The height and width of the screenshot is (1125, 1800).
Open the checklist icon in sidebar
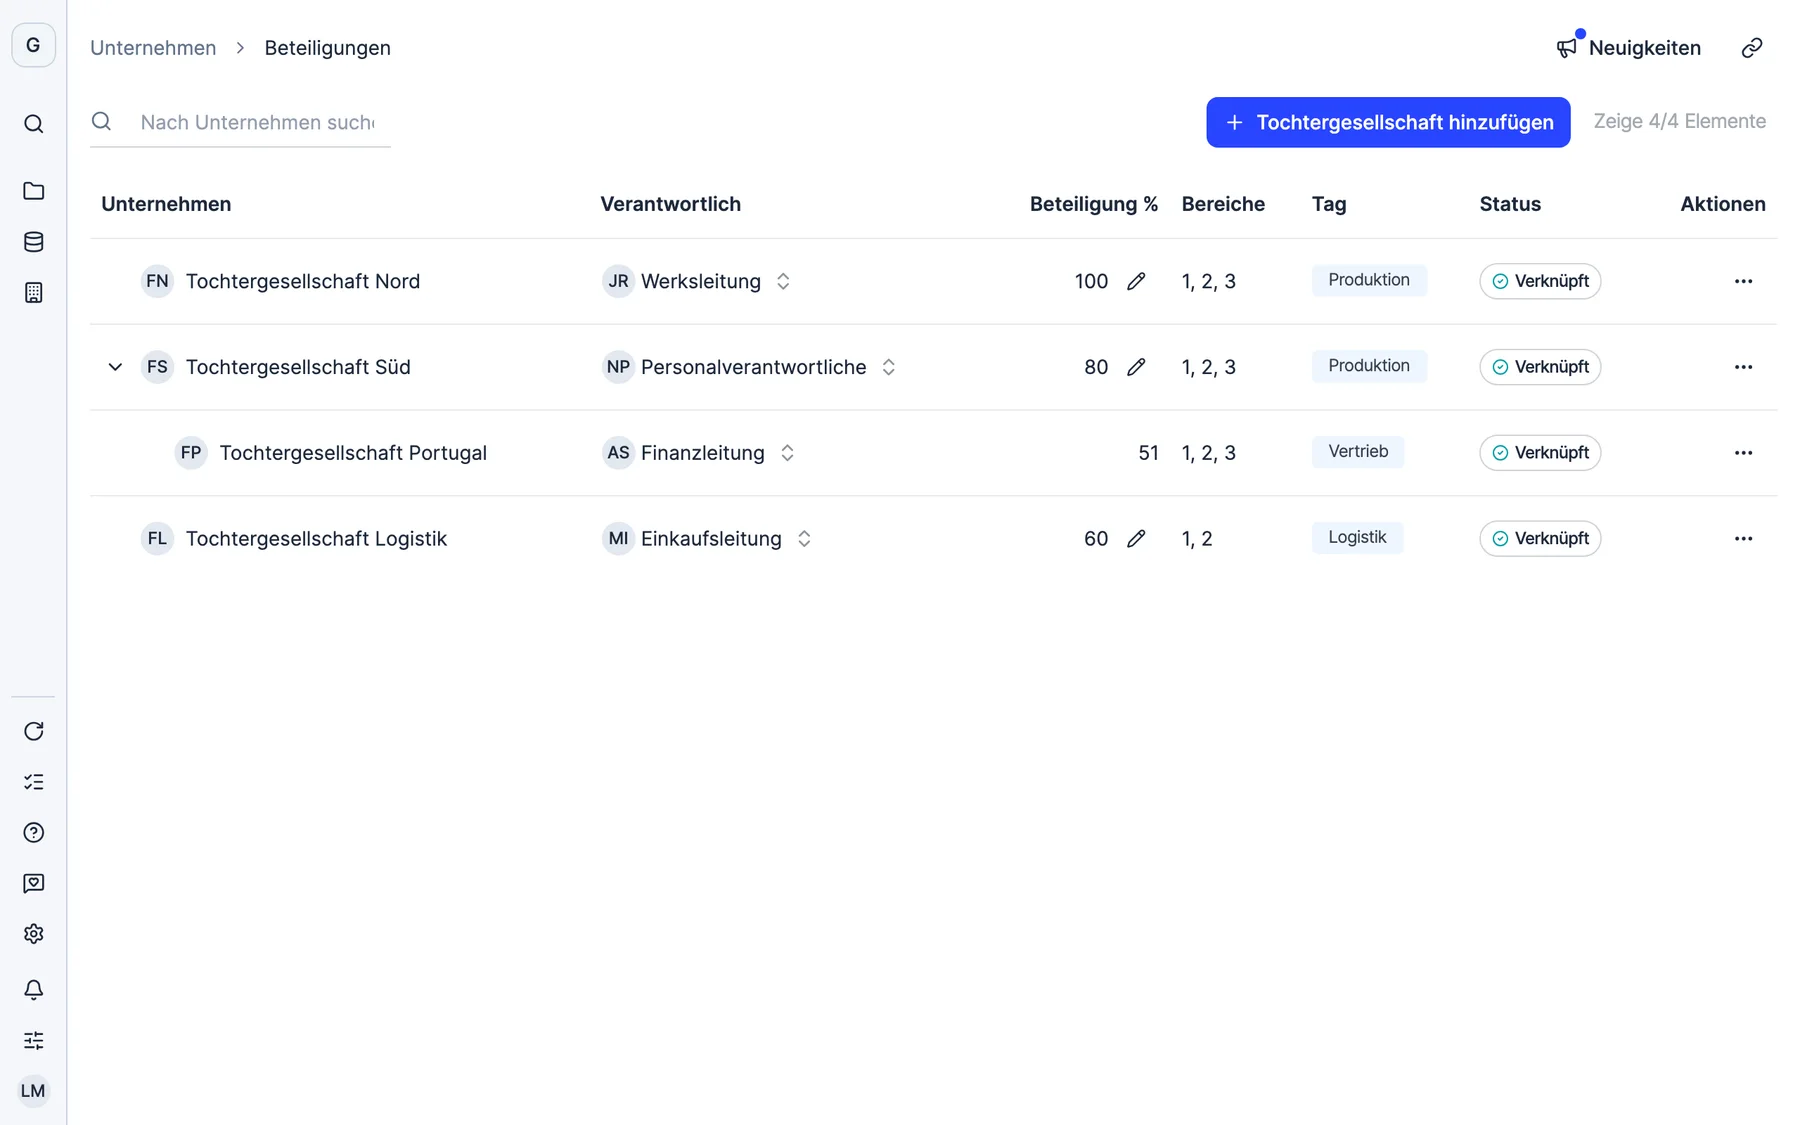33,782
